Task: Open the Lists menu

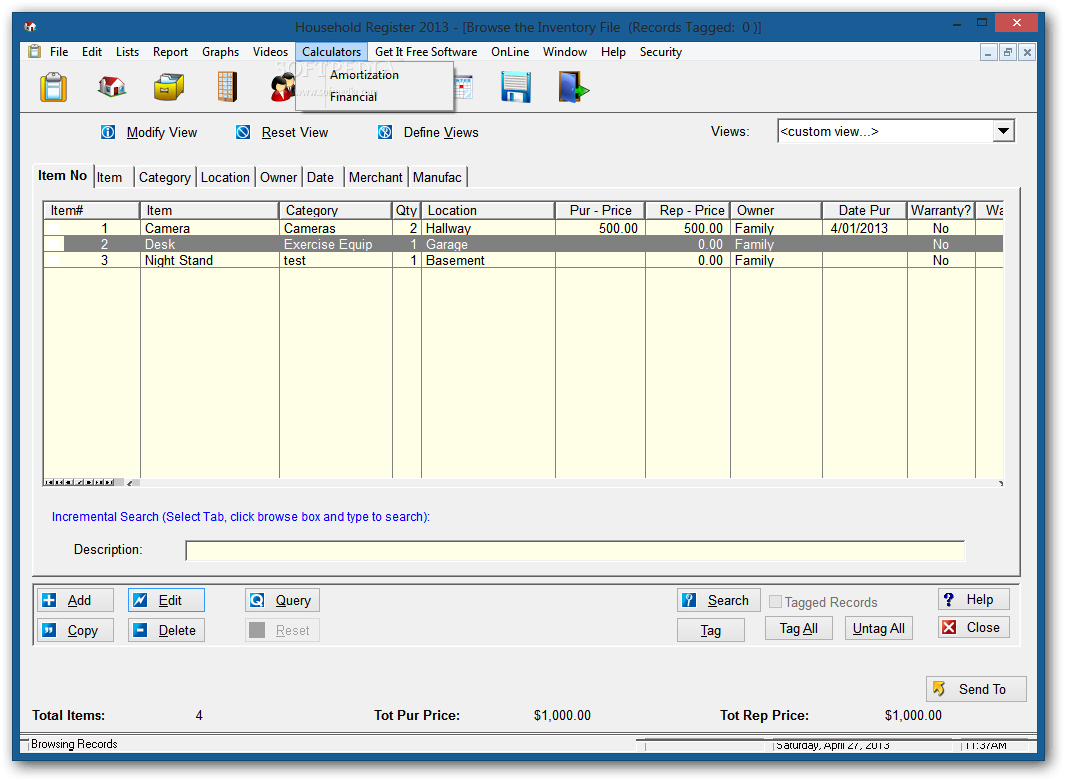Action: point(127,52)
